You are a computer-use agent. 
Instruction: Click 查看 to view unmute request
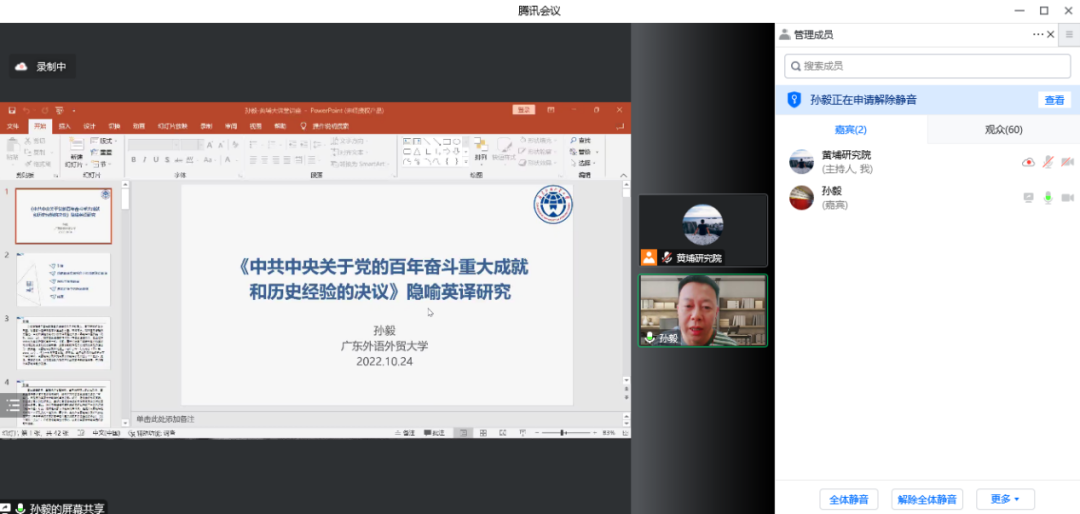[1054, 100]
